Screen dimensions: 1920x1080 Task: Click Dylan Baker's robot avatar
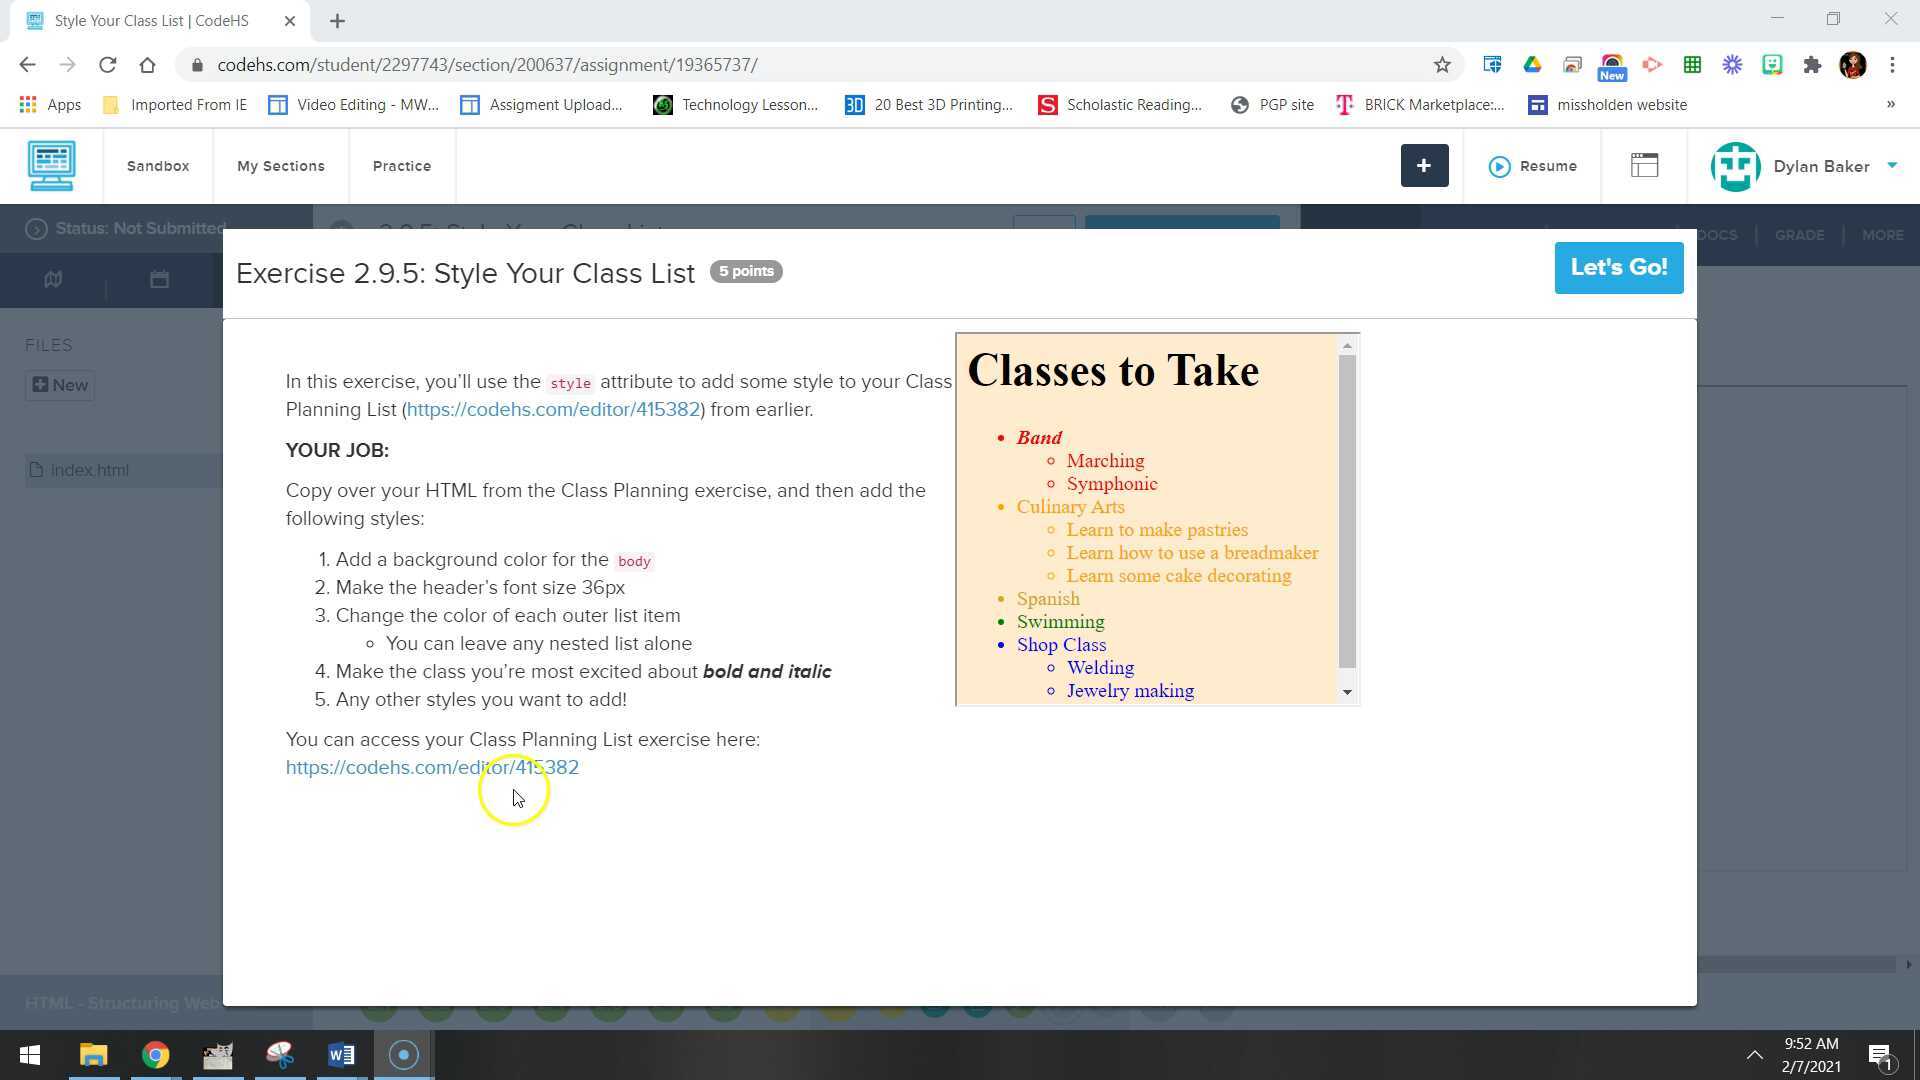click(x=1735, y=166)
